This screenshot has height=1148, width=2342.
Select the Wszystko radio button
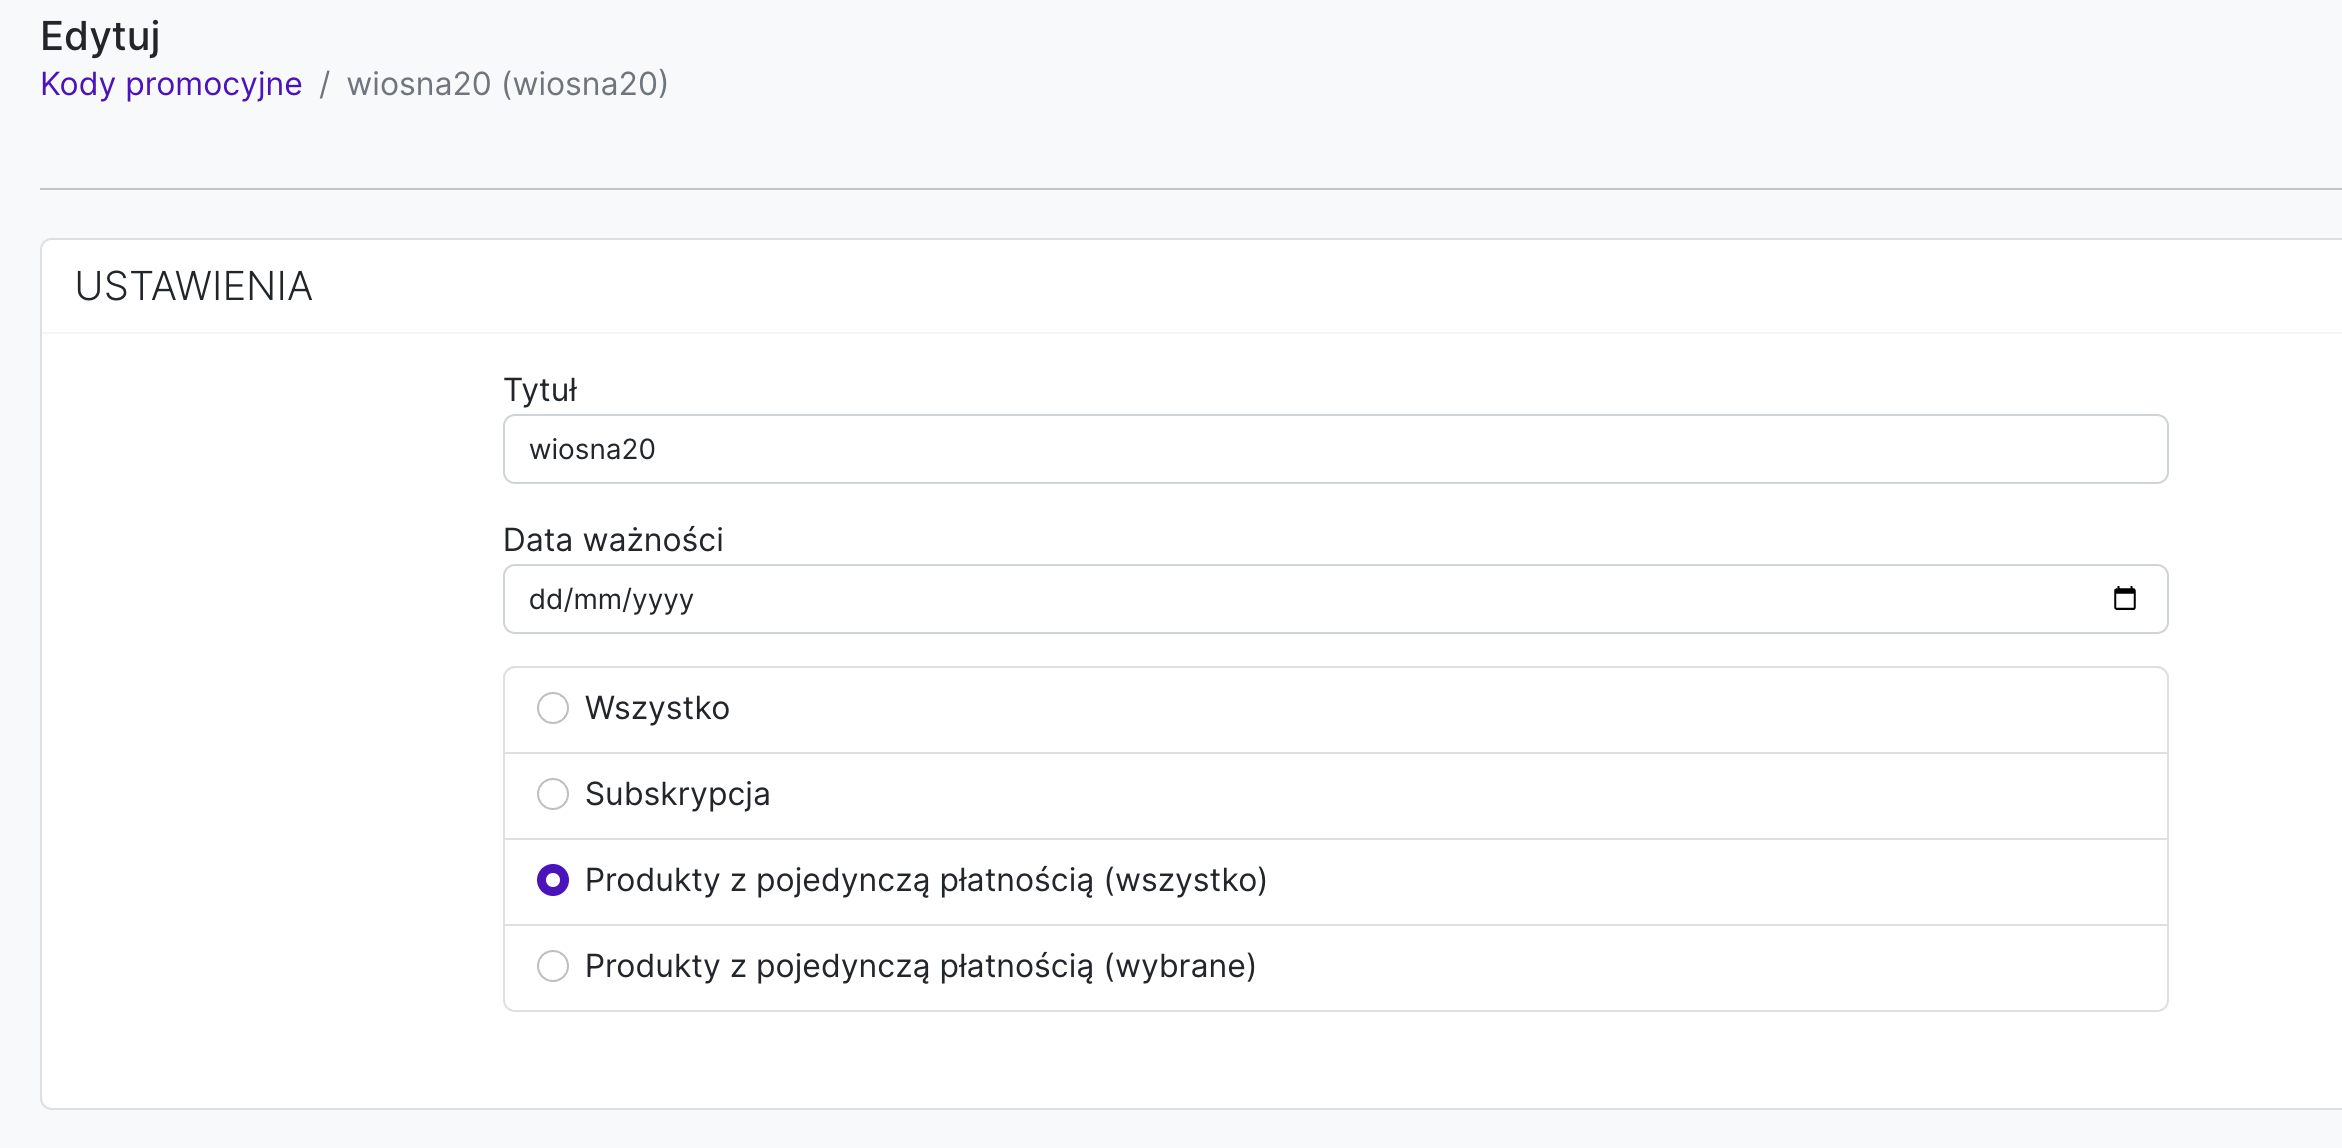coord(552,708)
